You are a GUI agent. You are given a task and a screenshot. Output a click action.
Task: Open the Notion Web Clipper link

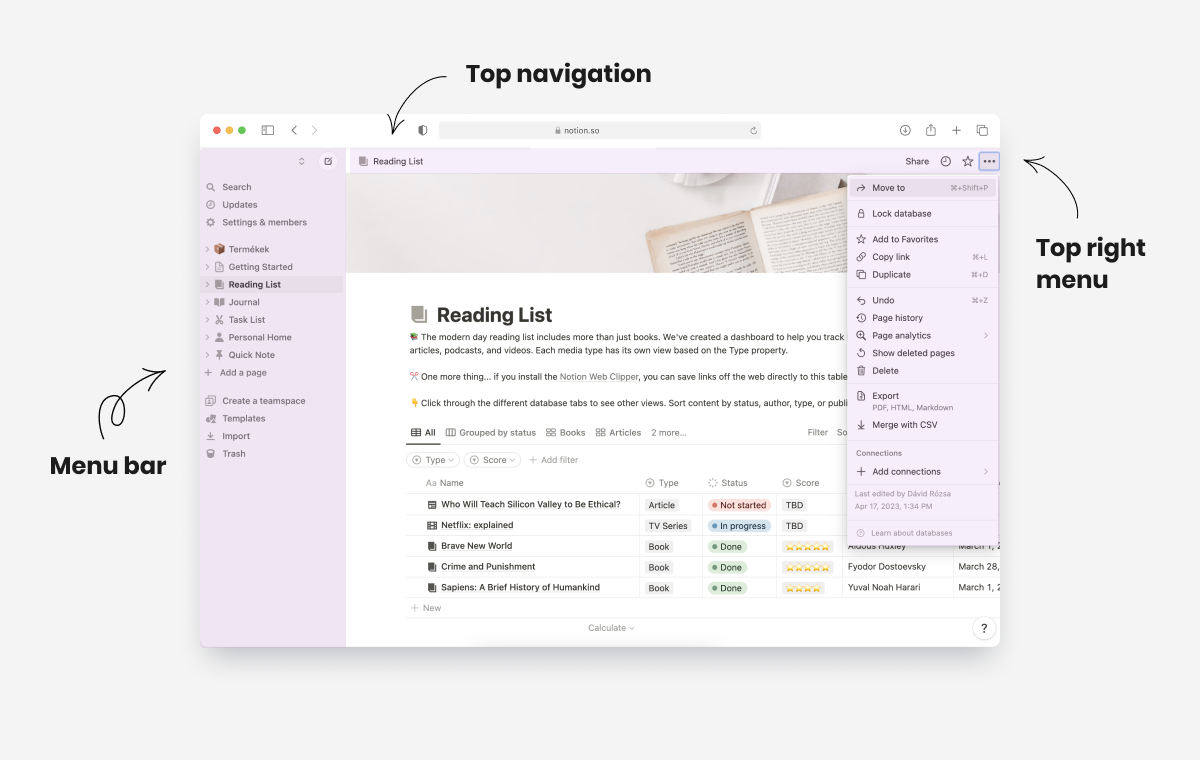[599, 377]
